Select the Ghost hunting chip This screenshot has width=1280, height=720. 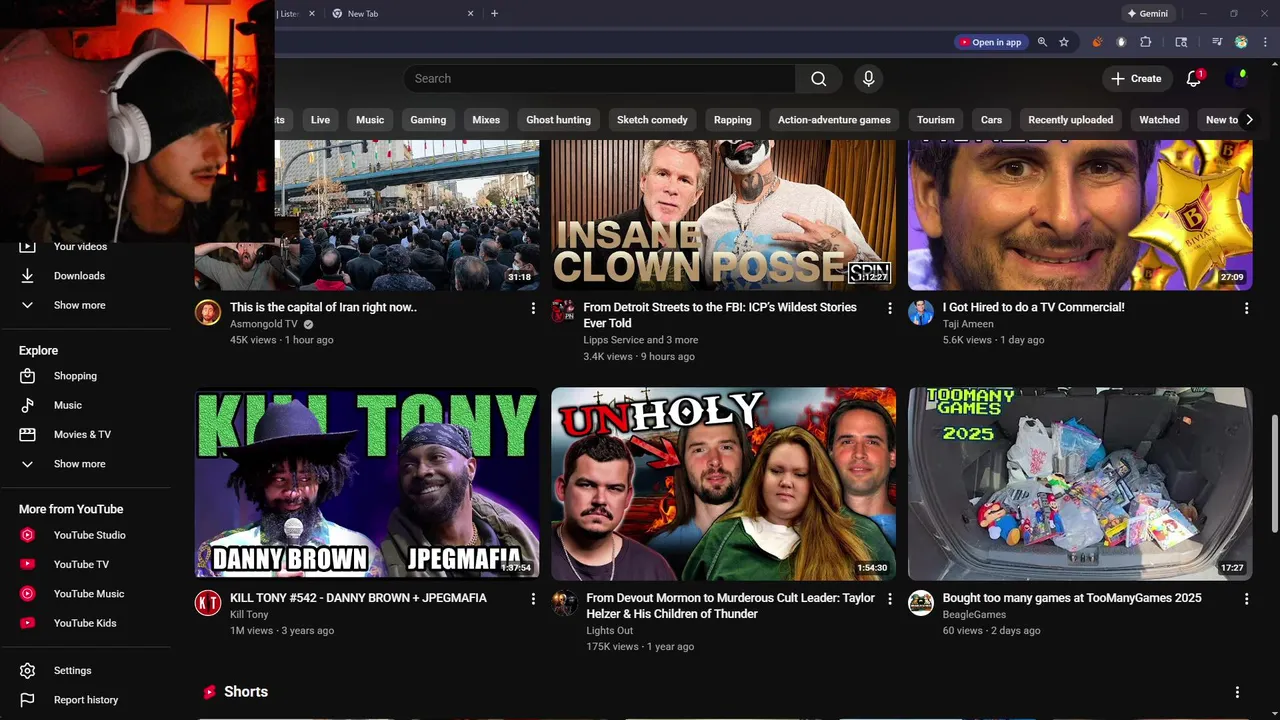(558, 120)
